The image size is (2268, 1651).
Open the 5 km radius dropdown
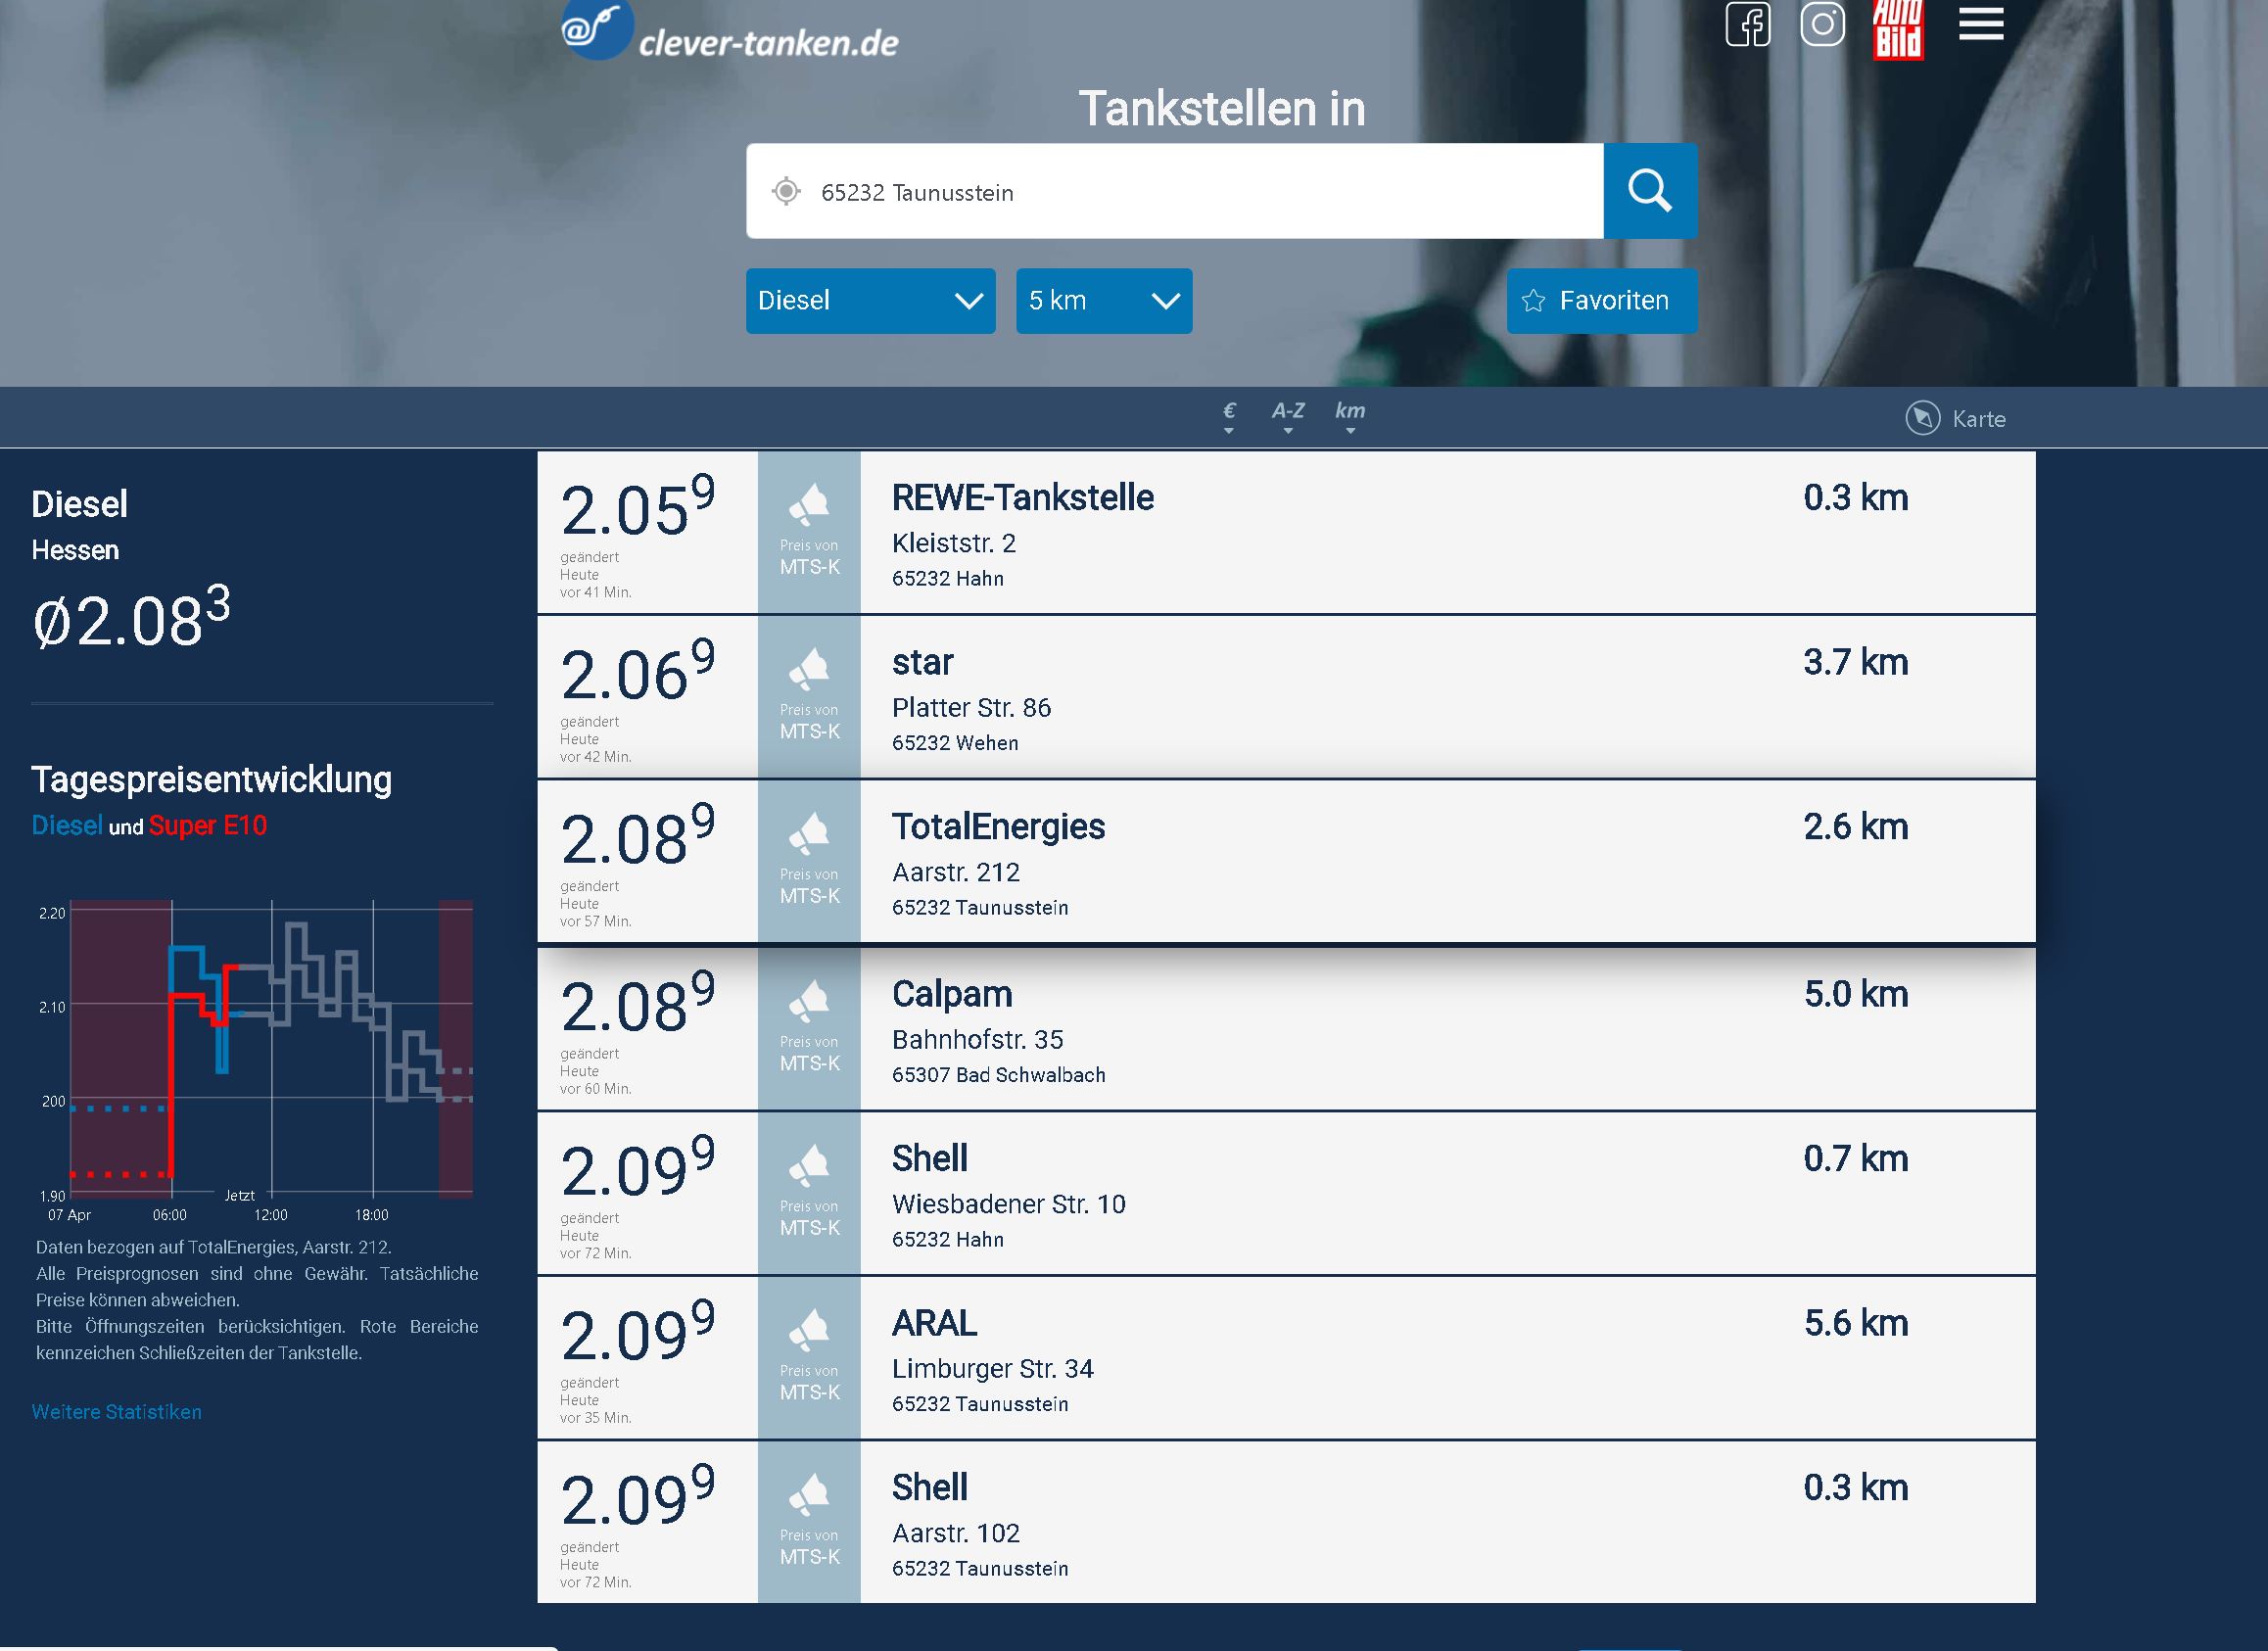(x=1104, y=301)
